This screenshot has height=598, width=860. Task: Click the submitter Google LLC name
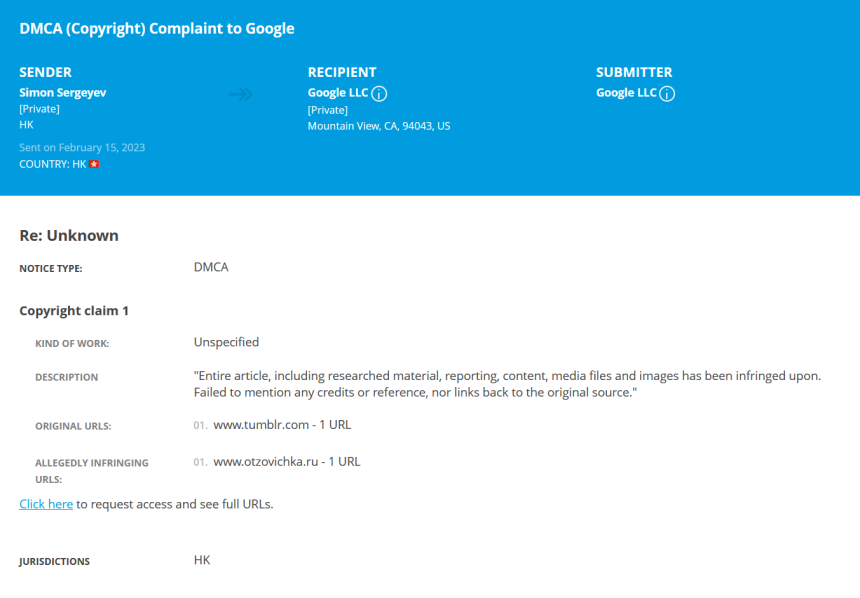[626, 93]
